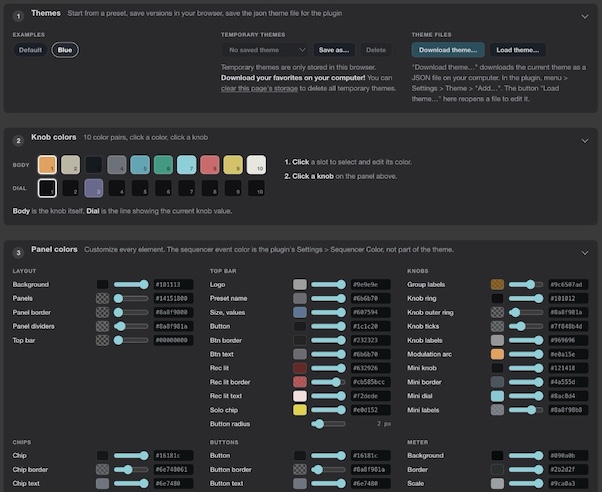Image resolution: width=602 pixels, height=492 pixels.
Task: Collapse the Panel colors section chevron
Action: pyautogui.click(x=585, y=253)
